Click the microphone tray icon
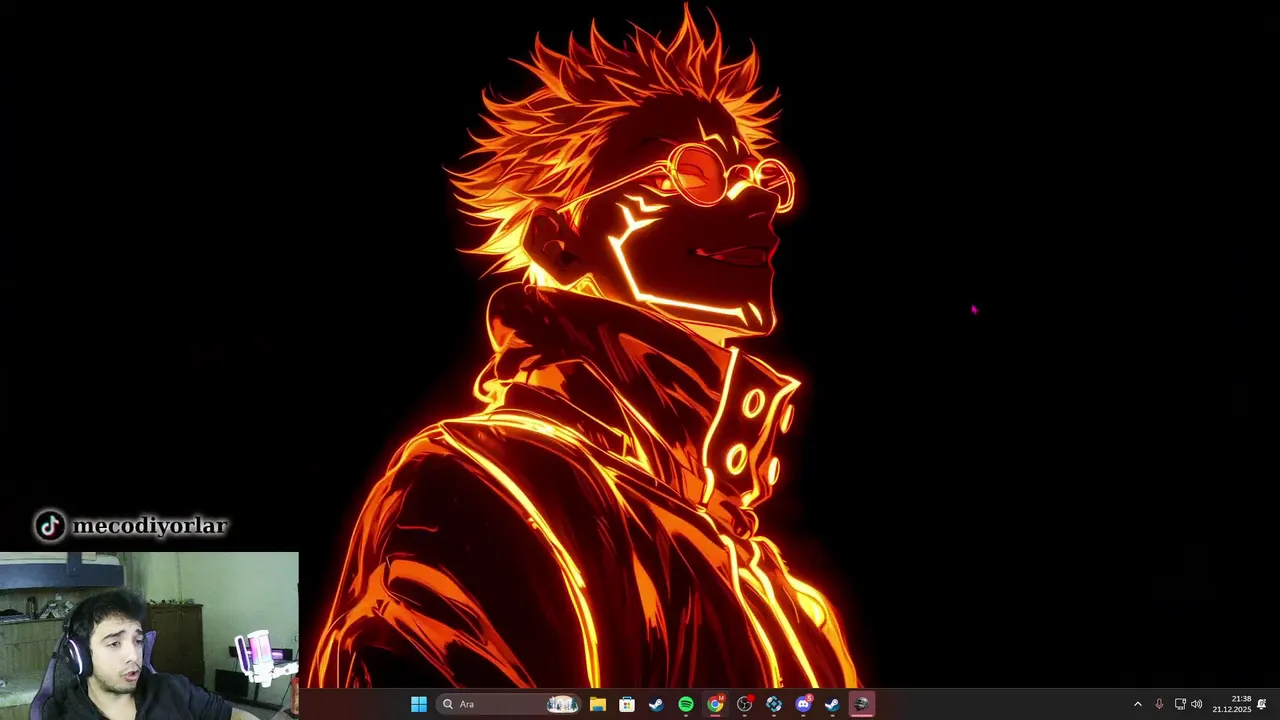Image resolution: width=1280 pixels, height=720 pixels. (x=1159, y=704)
